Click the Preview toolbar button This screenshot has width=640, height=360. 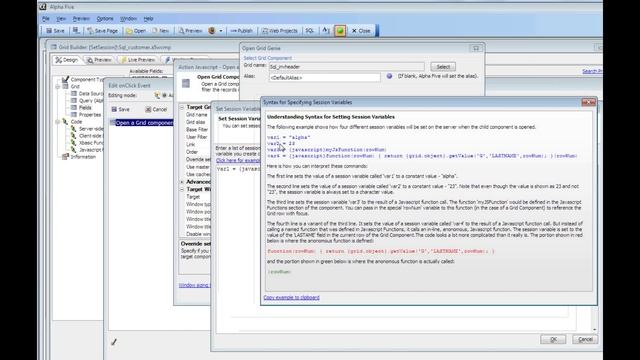click(190, 31)
